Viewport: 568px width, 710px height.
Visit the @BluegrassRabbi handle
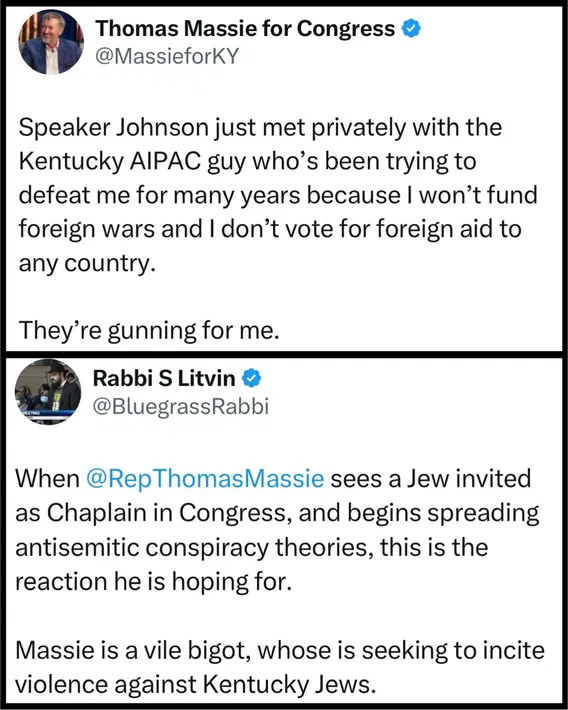click(181, 406)
